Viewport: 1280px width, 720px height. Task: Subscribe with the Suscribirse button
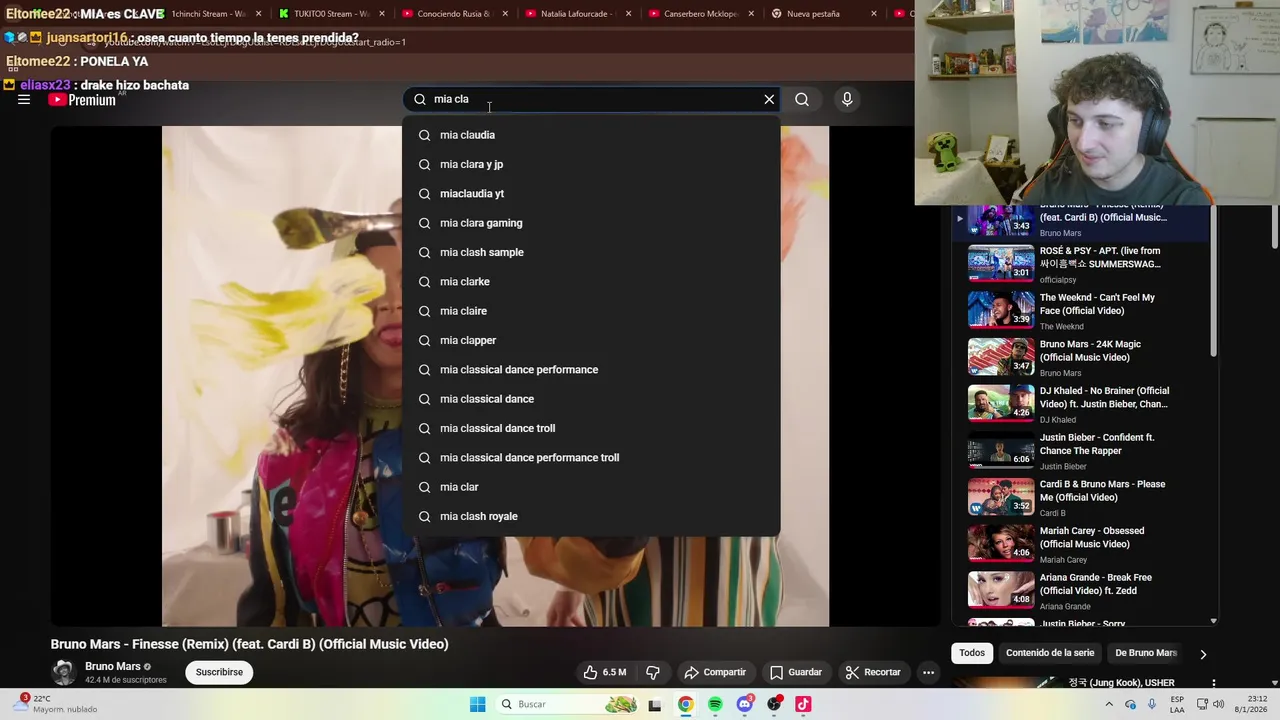tap(219, 672)
